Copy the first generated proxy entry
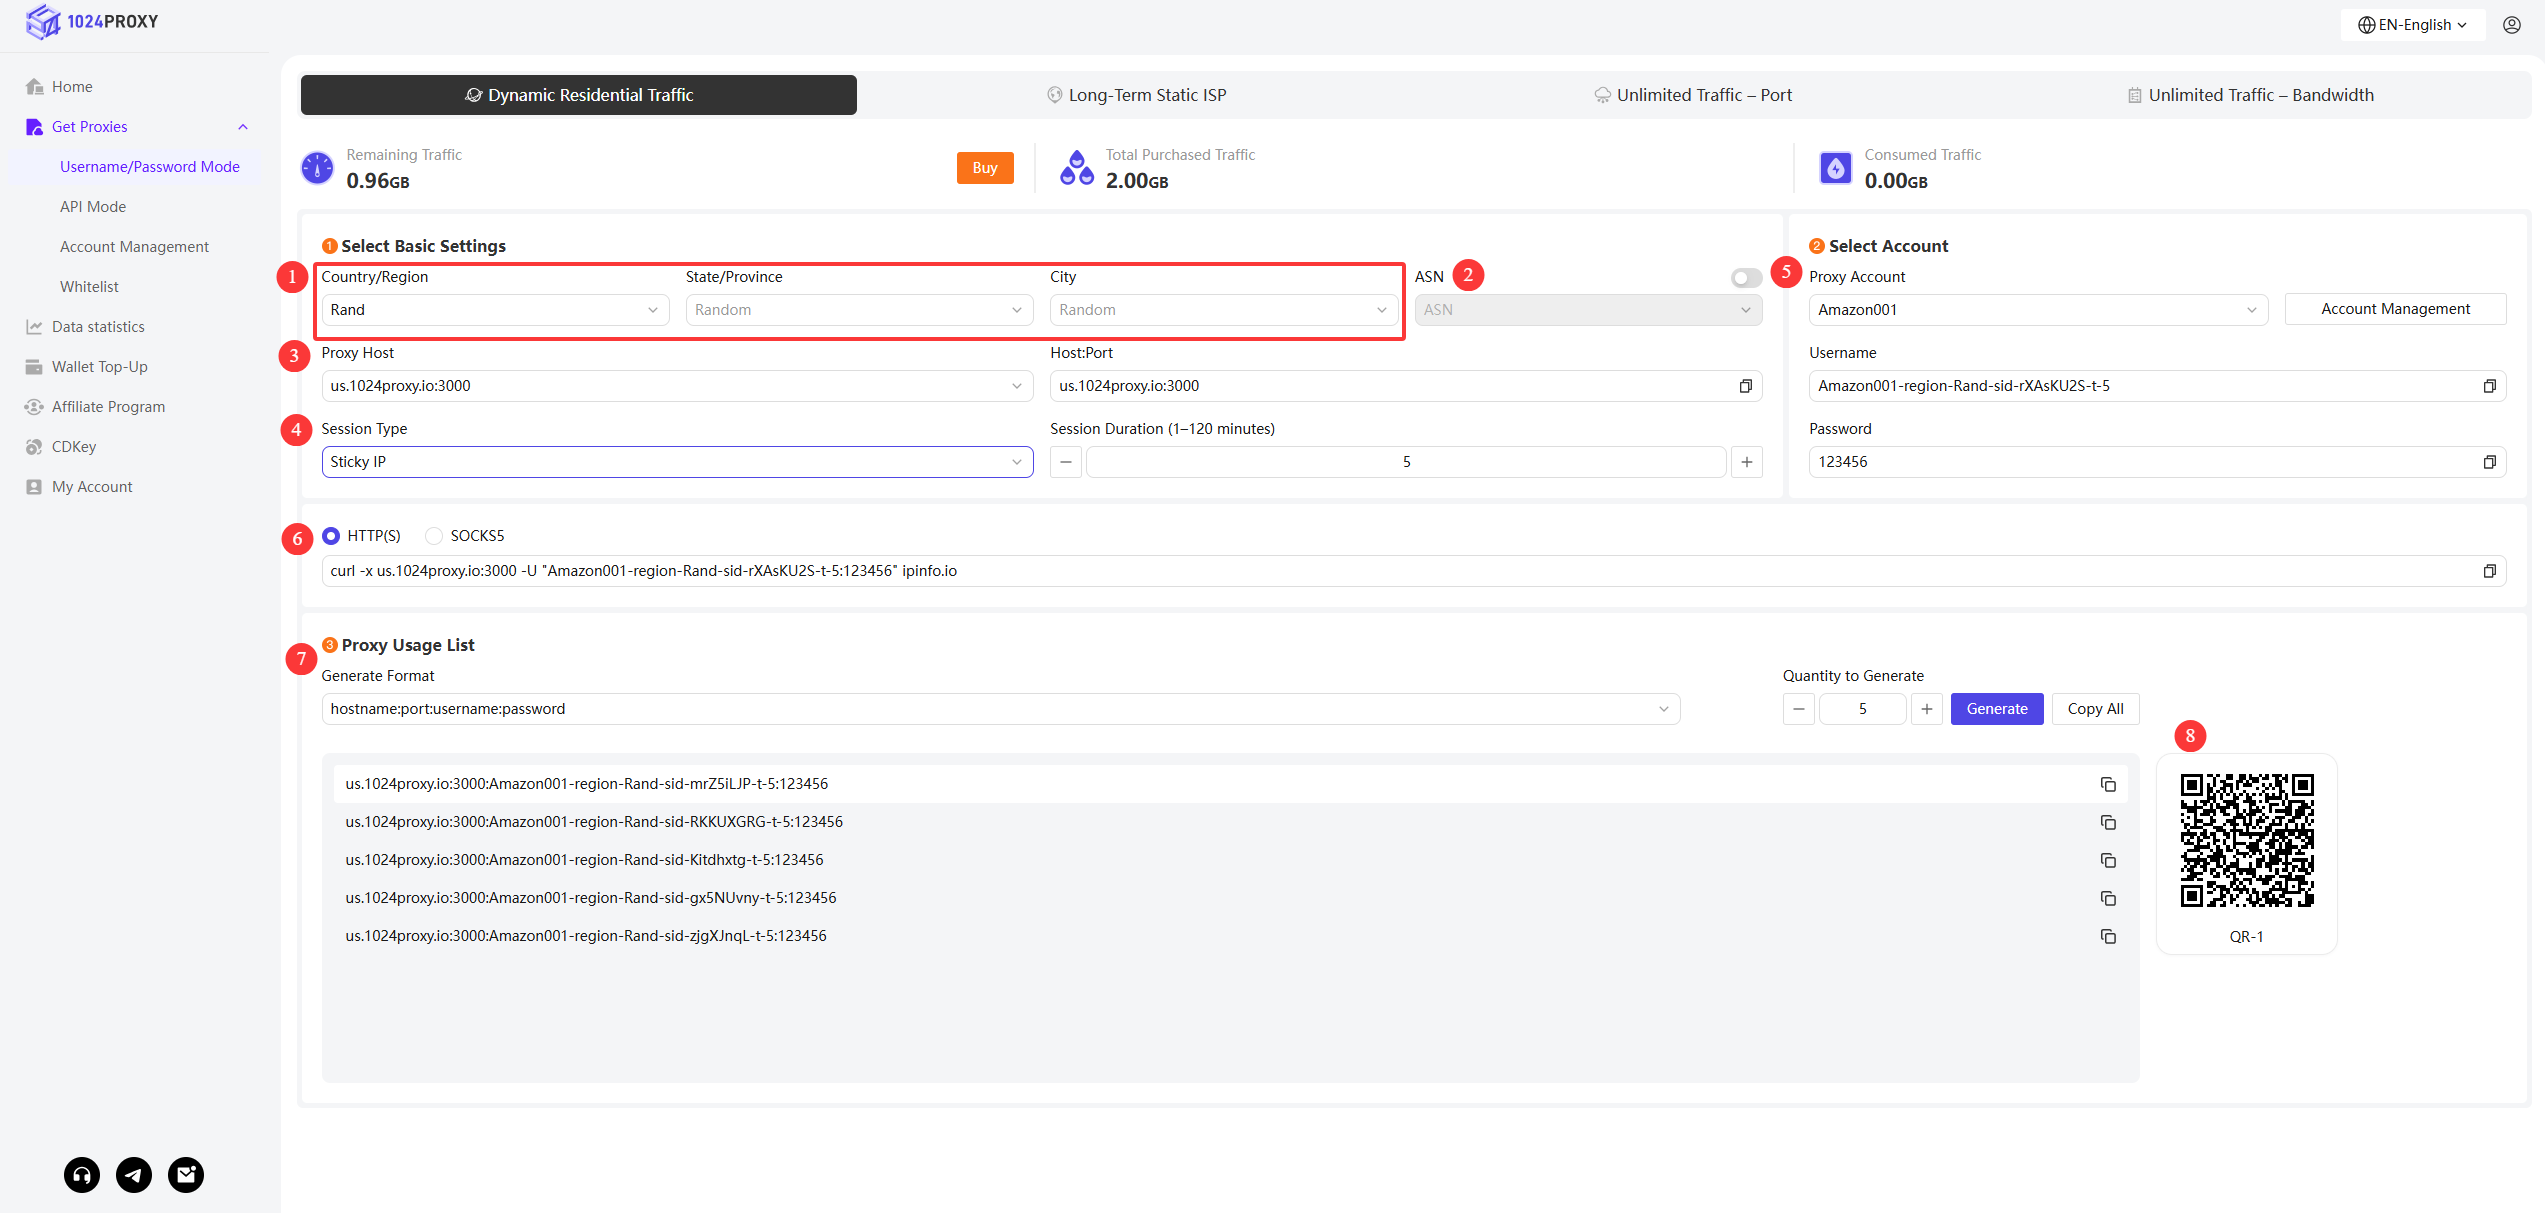Viewport: 2545px width, 1213px height. [2108, 785]
